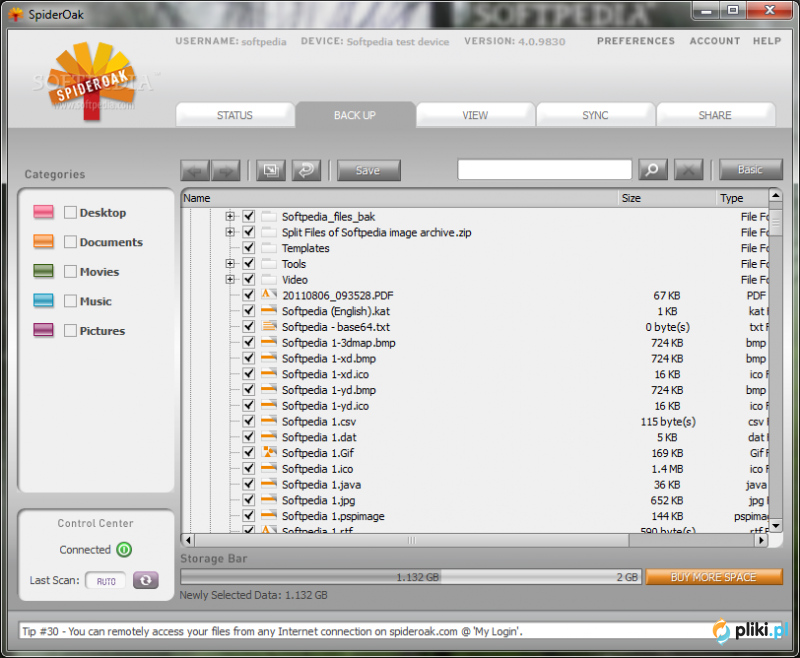Image resolution: width=800 pixels, height=658 pixels.
Task: Click the file icon for Softpedia (English).kat
Action: point(269,311)
